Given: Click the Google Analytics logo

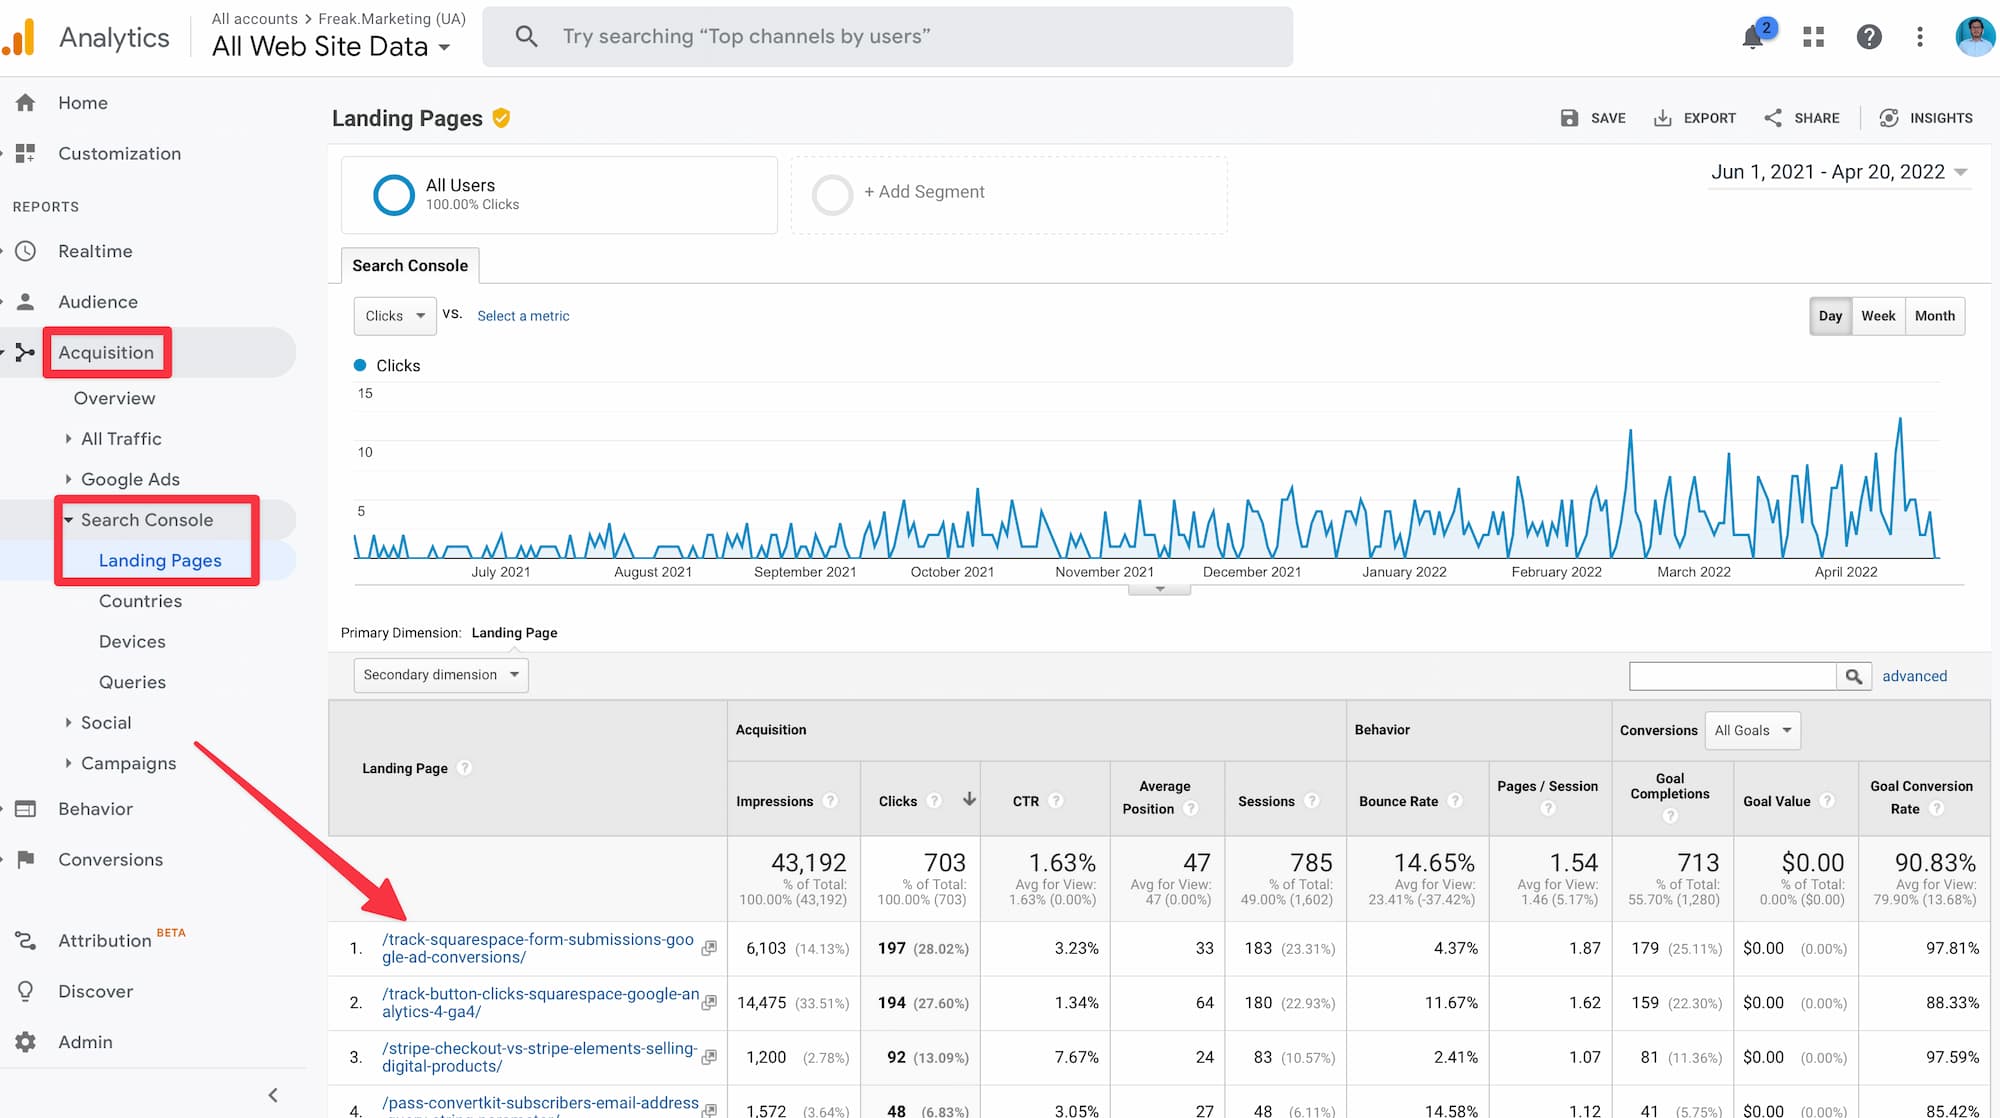Looking at the screenshot, I should pos(18,37).
